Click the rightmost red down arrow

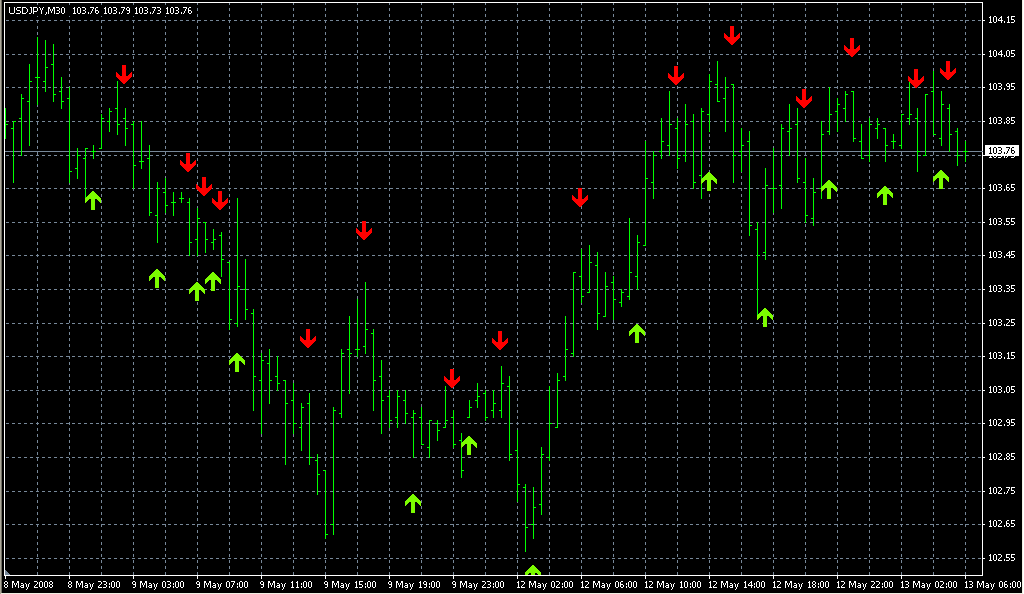(947, 70)
